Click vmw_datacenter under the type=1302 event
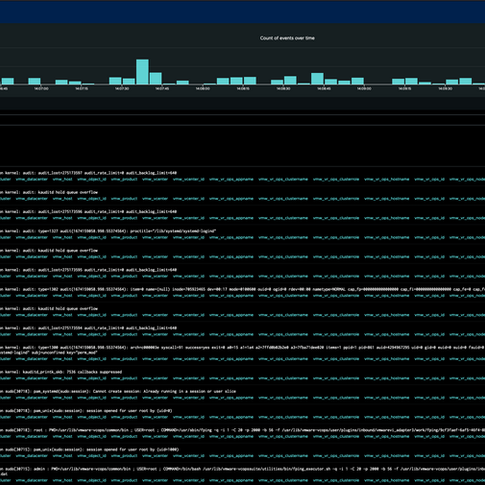485x485 pixels. (x=32, y=296)
